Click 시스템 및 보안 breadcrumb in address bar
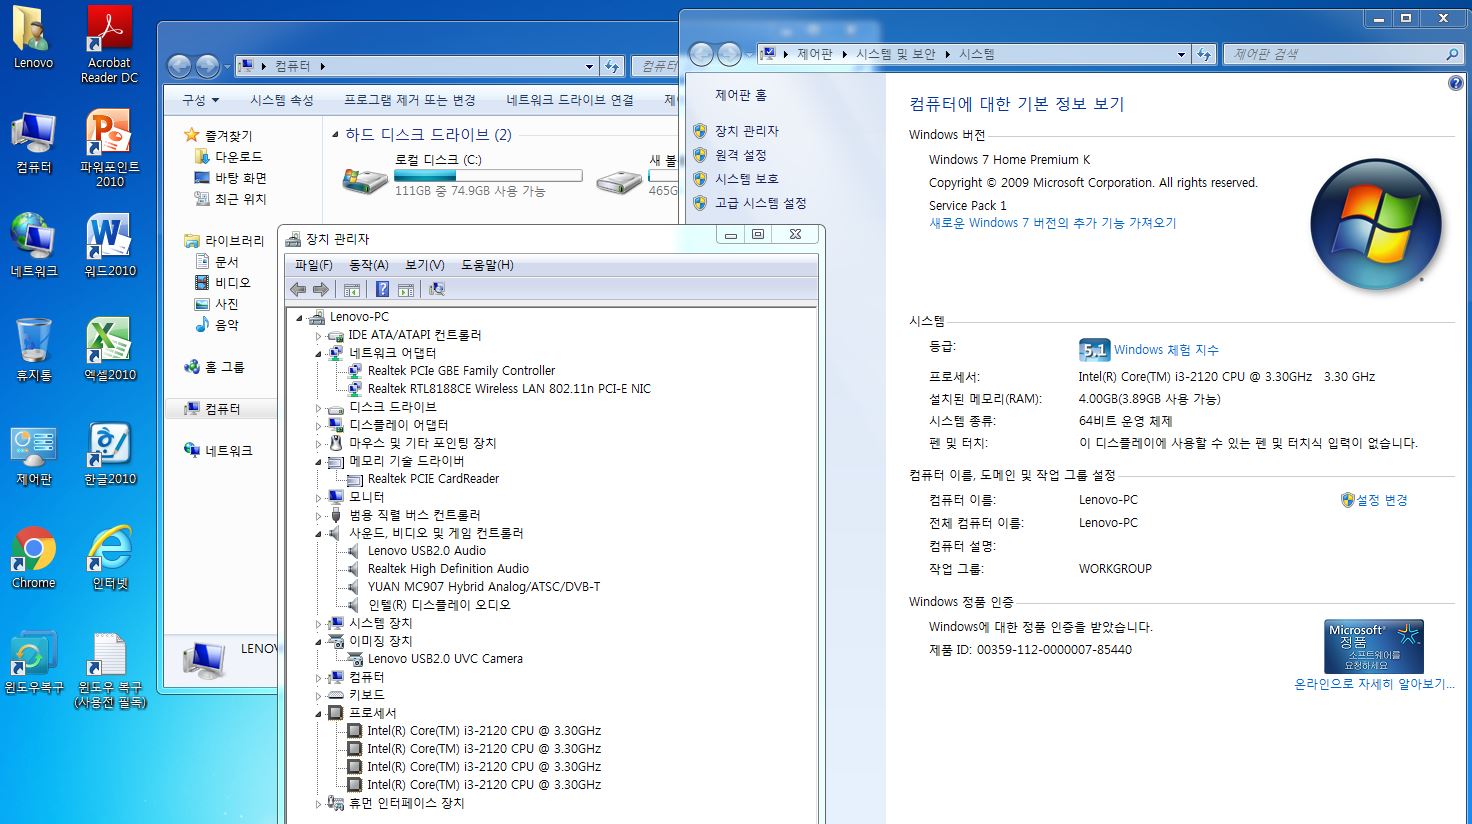Screen dimensions: 1472x824 pos(895,54)
